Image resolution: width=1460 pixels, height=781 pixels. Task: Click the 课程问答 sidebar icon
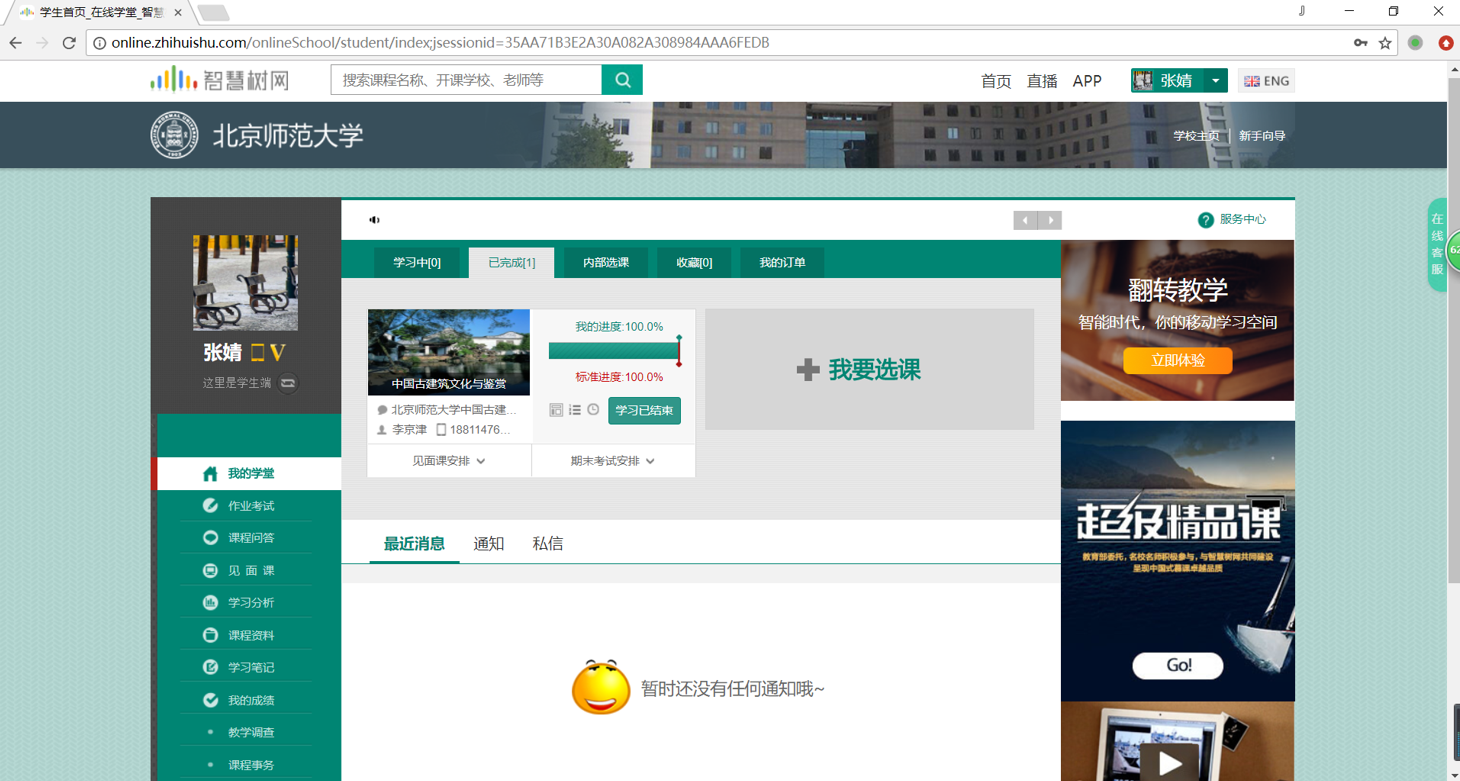(x=210, y=538)
